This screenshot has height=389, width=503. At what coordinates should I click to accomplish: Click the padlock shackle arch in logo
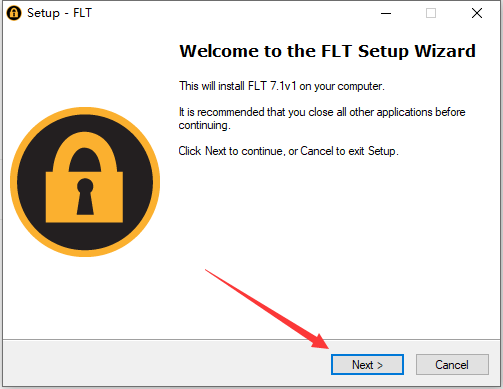click(x=85, y=152)
